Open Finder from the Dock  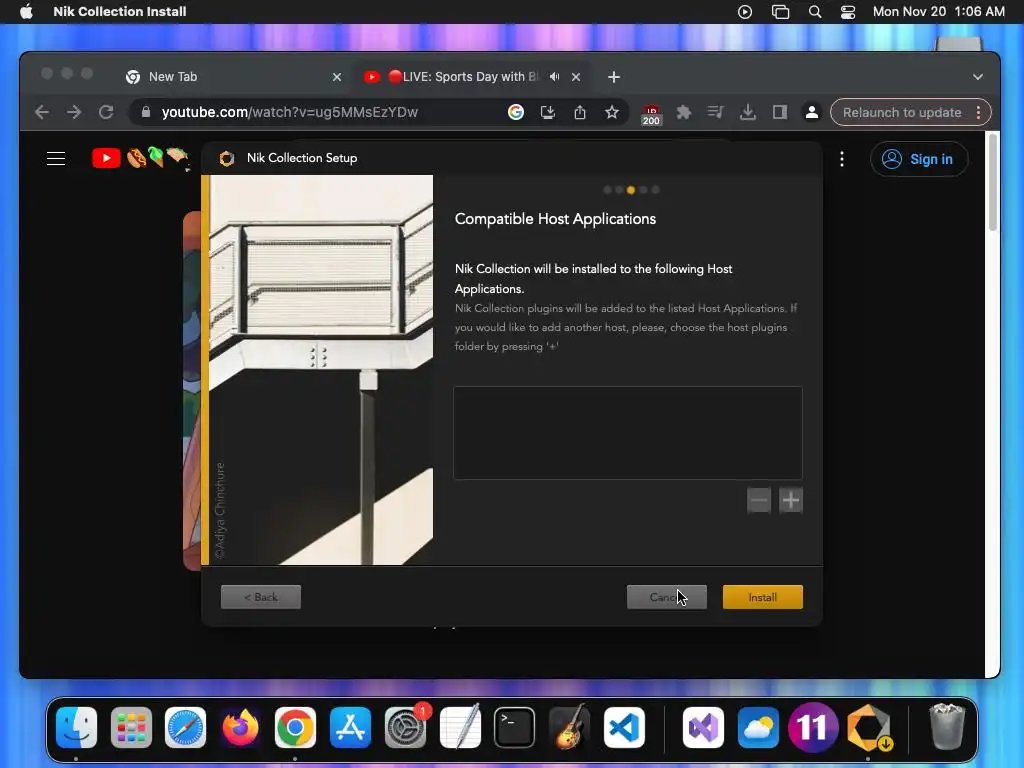[76, 727]
